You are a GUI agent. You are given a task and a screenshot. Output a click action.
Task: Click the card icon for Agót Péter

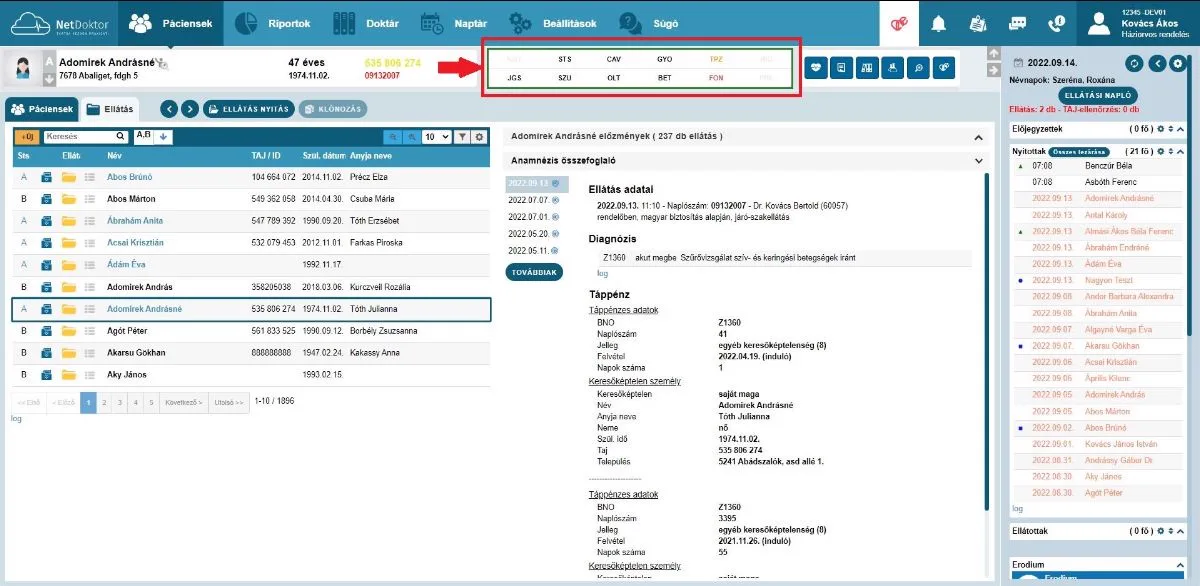[x=47, y=331]
